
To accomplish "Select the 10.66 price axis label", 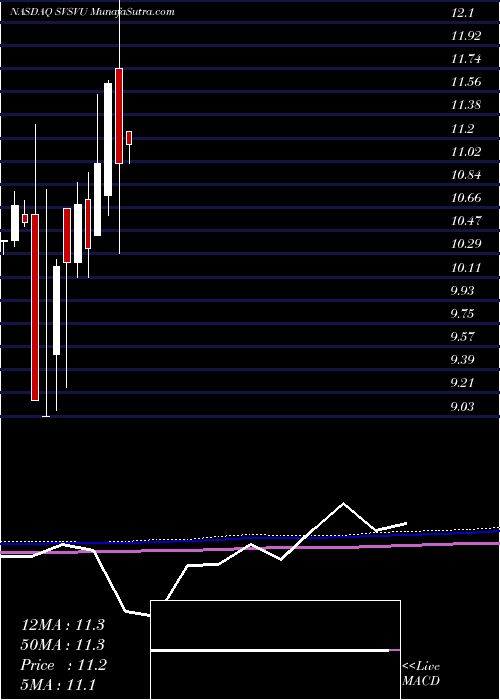I will (466, 198).
